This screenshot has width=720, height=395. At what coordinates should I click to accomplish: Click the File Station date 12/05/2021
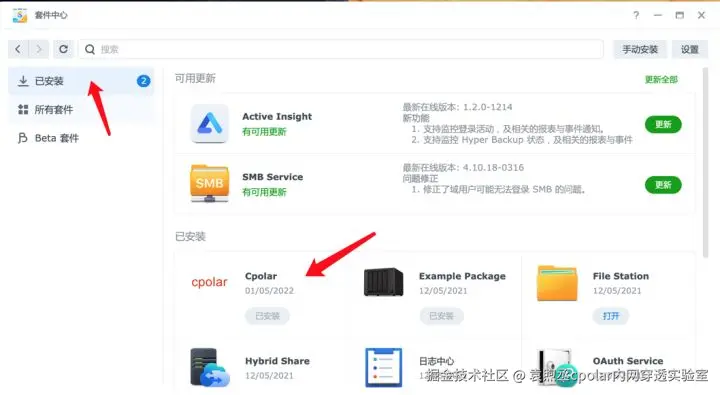[617, 291]
